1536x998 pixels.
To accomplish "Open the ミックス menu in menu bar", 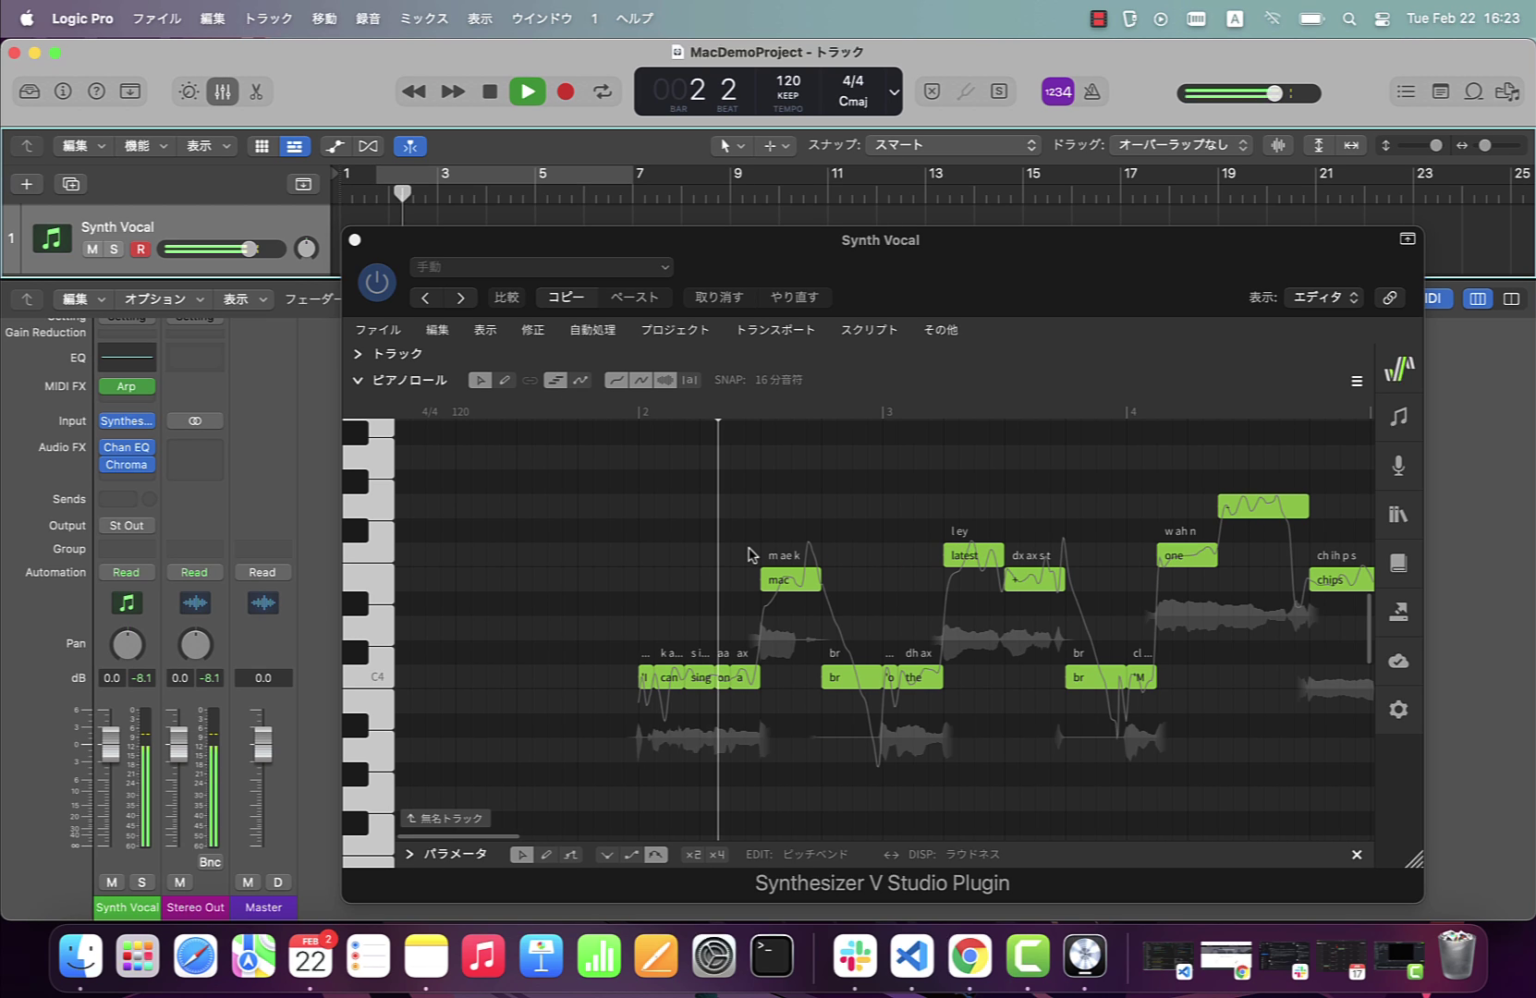I will click(x=424, y=18).
